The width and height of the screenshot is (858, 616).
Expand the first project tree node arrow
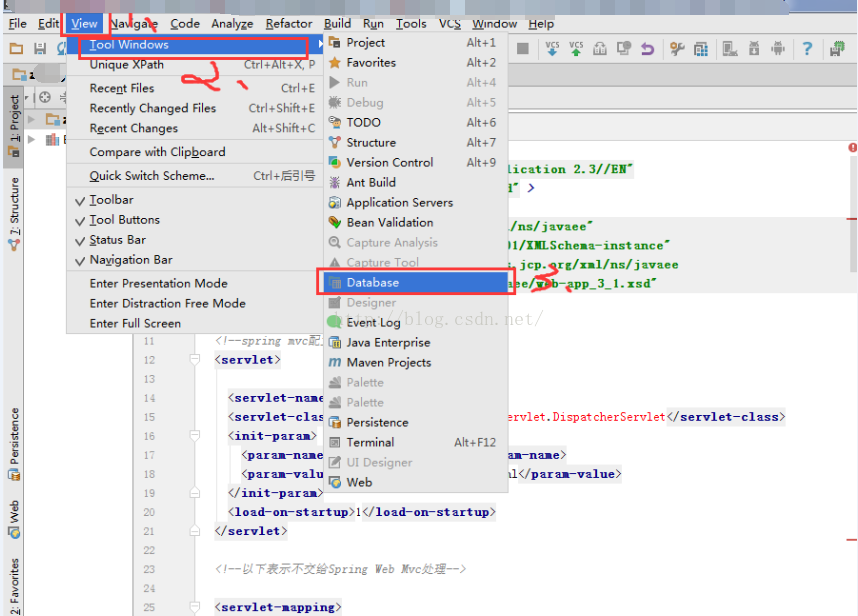[x=32, y=119]
